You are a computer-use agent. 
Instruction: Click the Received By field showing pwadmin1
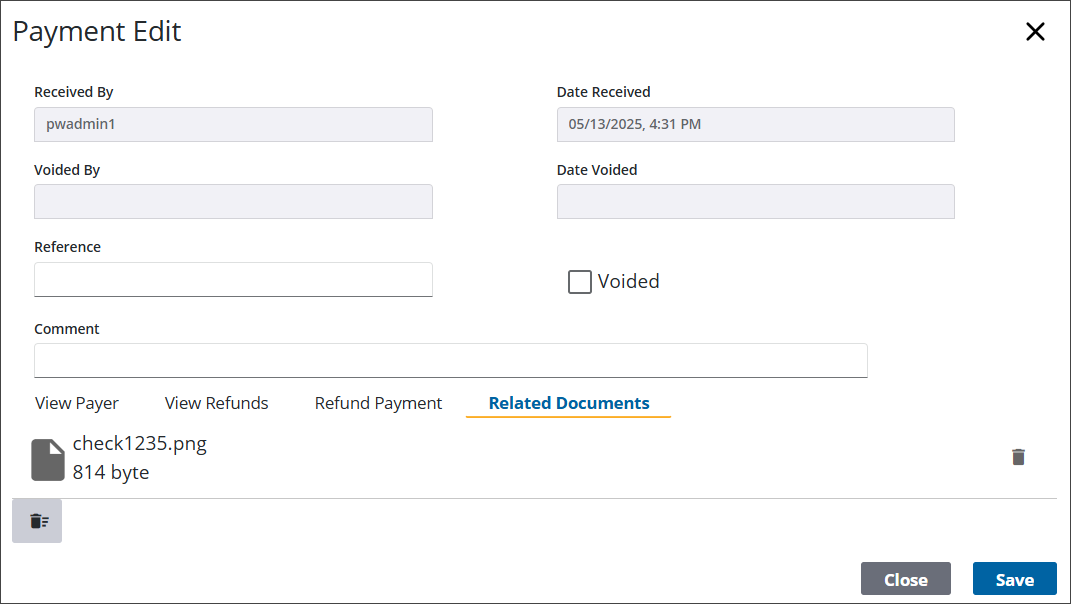(233, 124)
